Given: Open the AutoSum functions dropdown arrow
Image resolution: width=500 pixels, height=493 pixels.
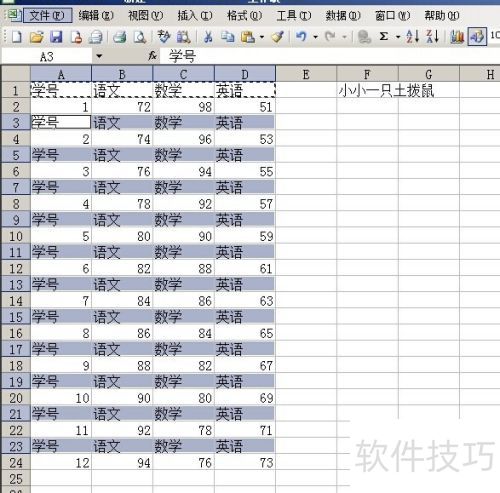Looking at the screenshot, I should coord(398,37).
